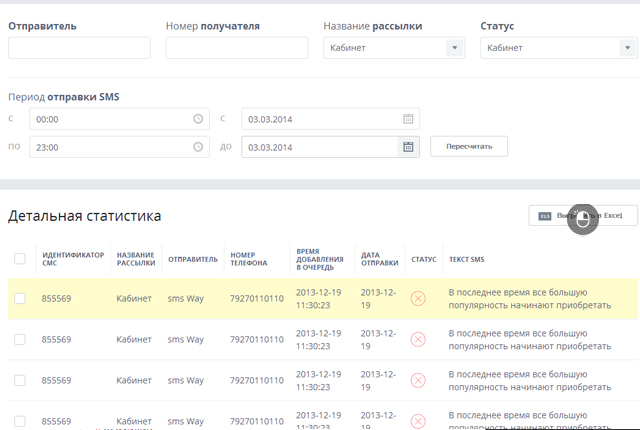Toggle select-all checkbox in table header

(x=20, y=259)
